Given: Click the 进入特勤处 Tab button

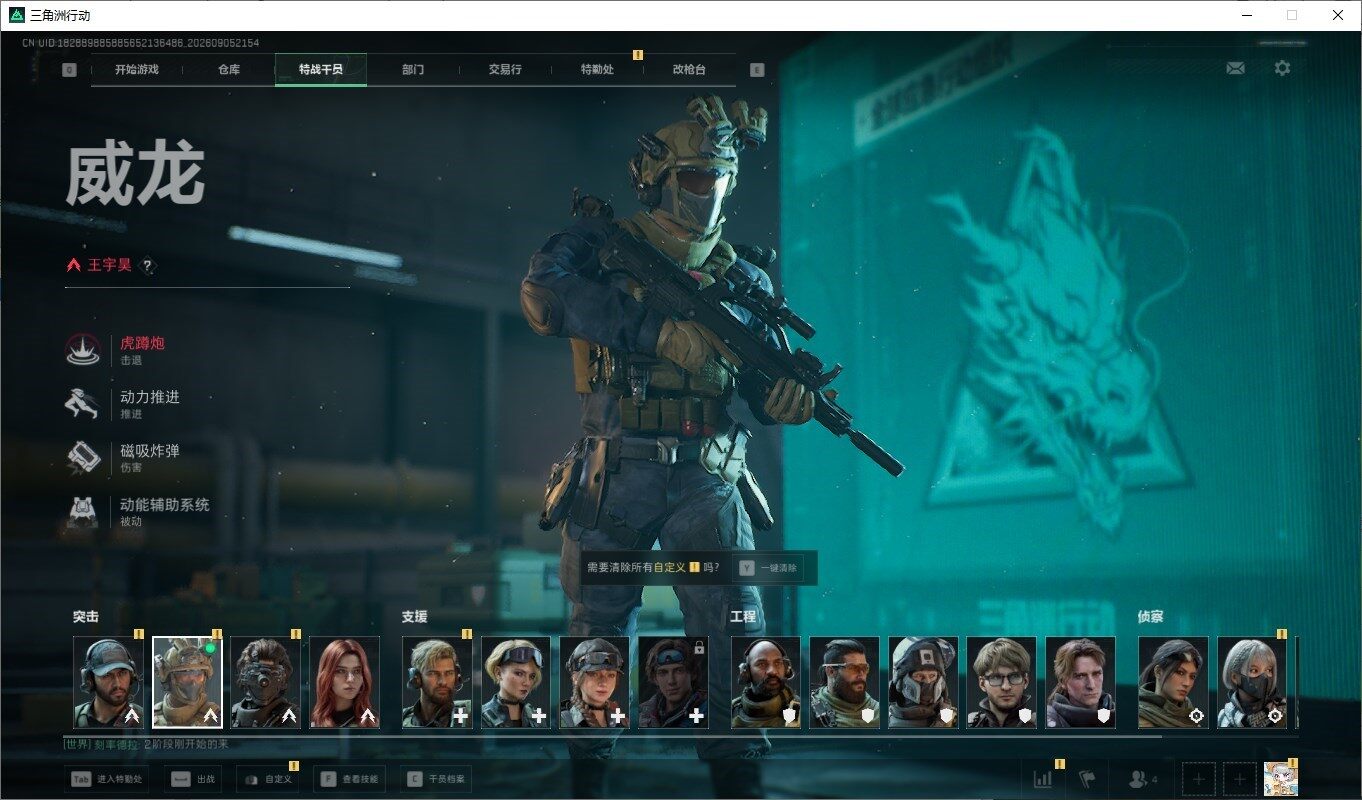Looking at the screenshot, I should click(107, 779).
